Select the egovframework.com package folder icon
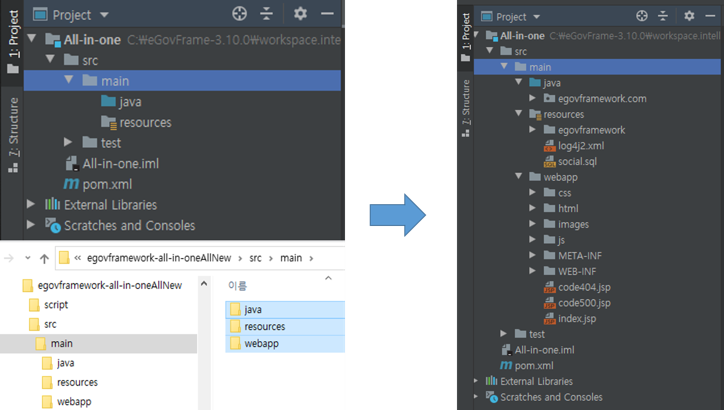724x410 pixels. [549, 98]
